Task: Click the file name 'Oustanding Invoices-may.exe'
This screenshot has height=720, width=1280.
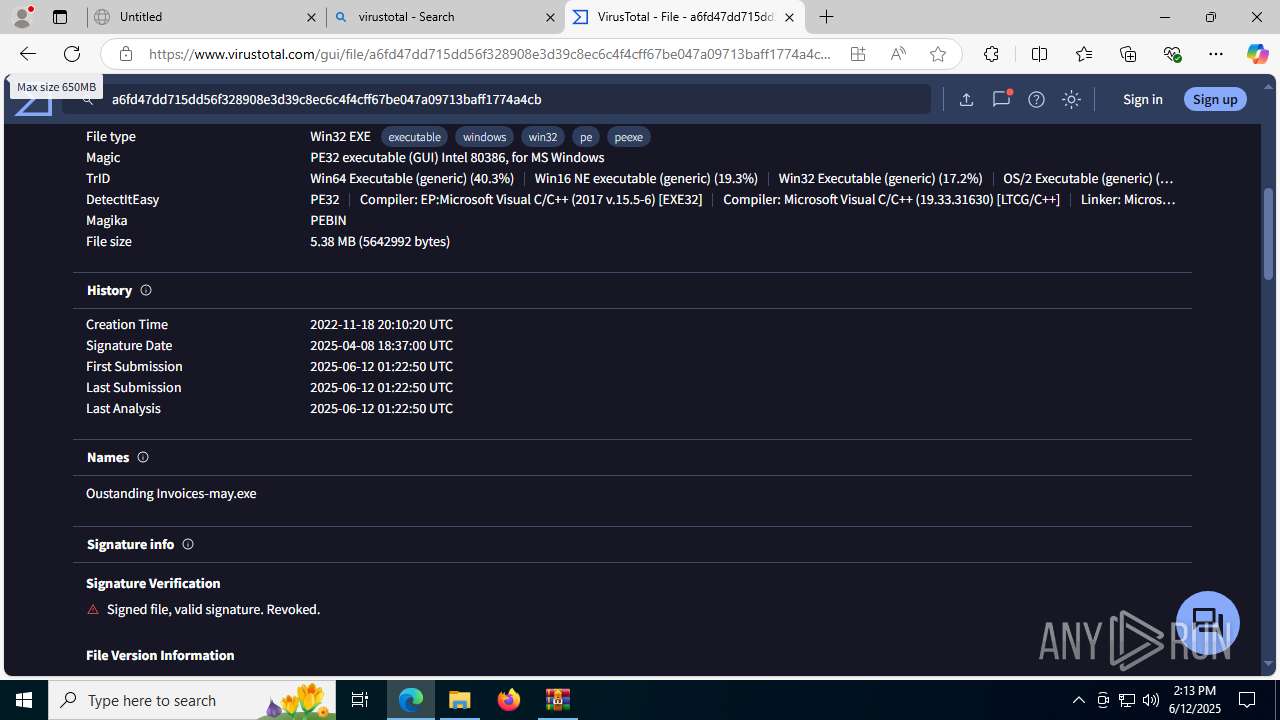Action: pyautogui.click(x=171, y=493)
